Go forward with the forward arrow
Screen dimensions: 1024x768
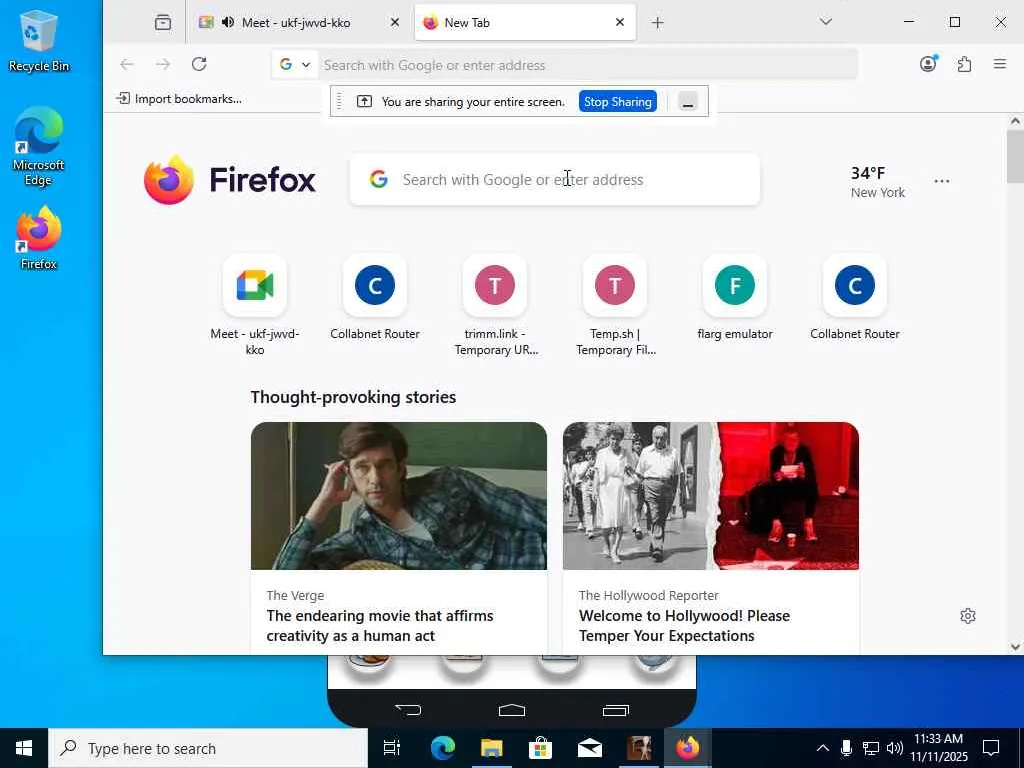tap(163, 64)
